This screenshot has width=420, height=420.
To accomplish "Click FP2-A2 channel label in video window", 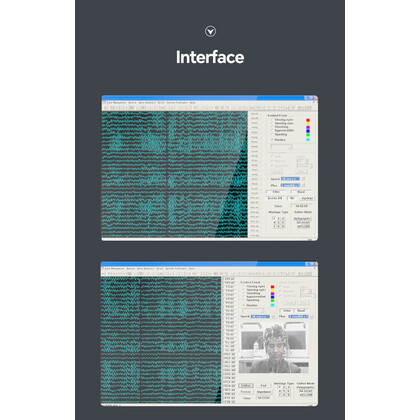I will 230,283.
